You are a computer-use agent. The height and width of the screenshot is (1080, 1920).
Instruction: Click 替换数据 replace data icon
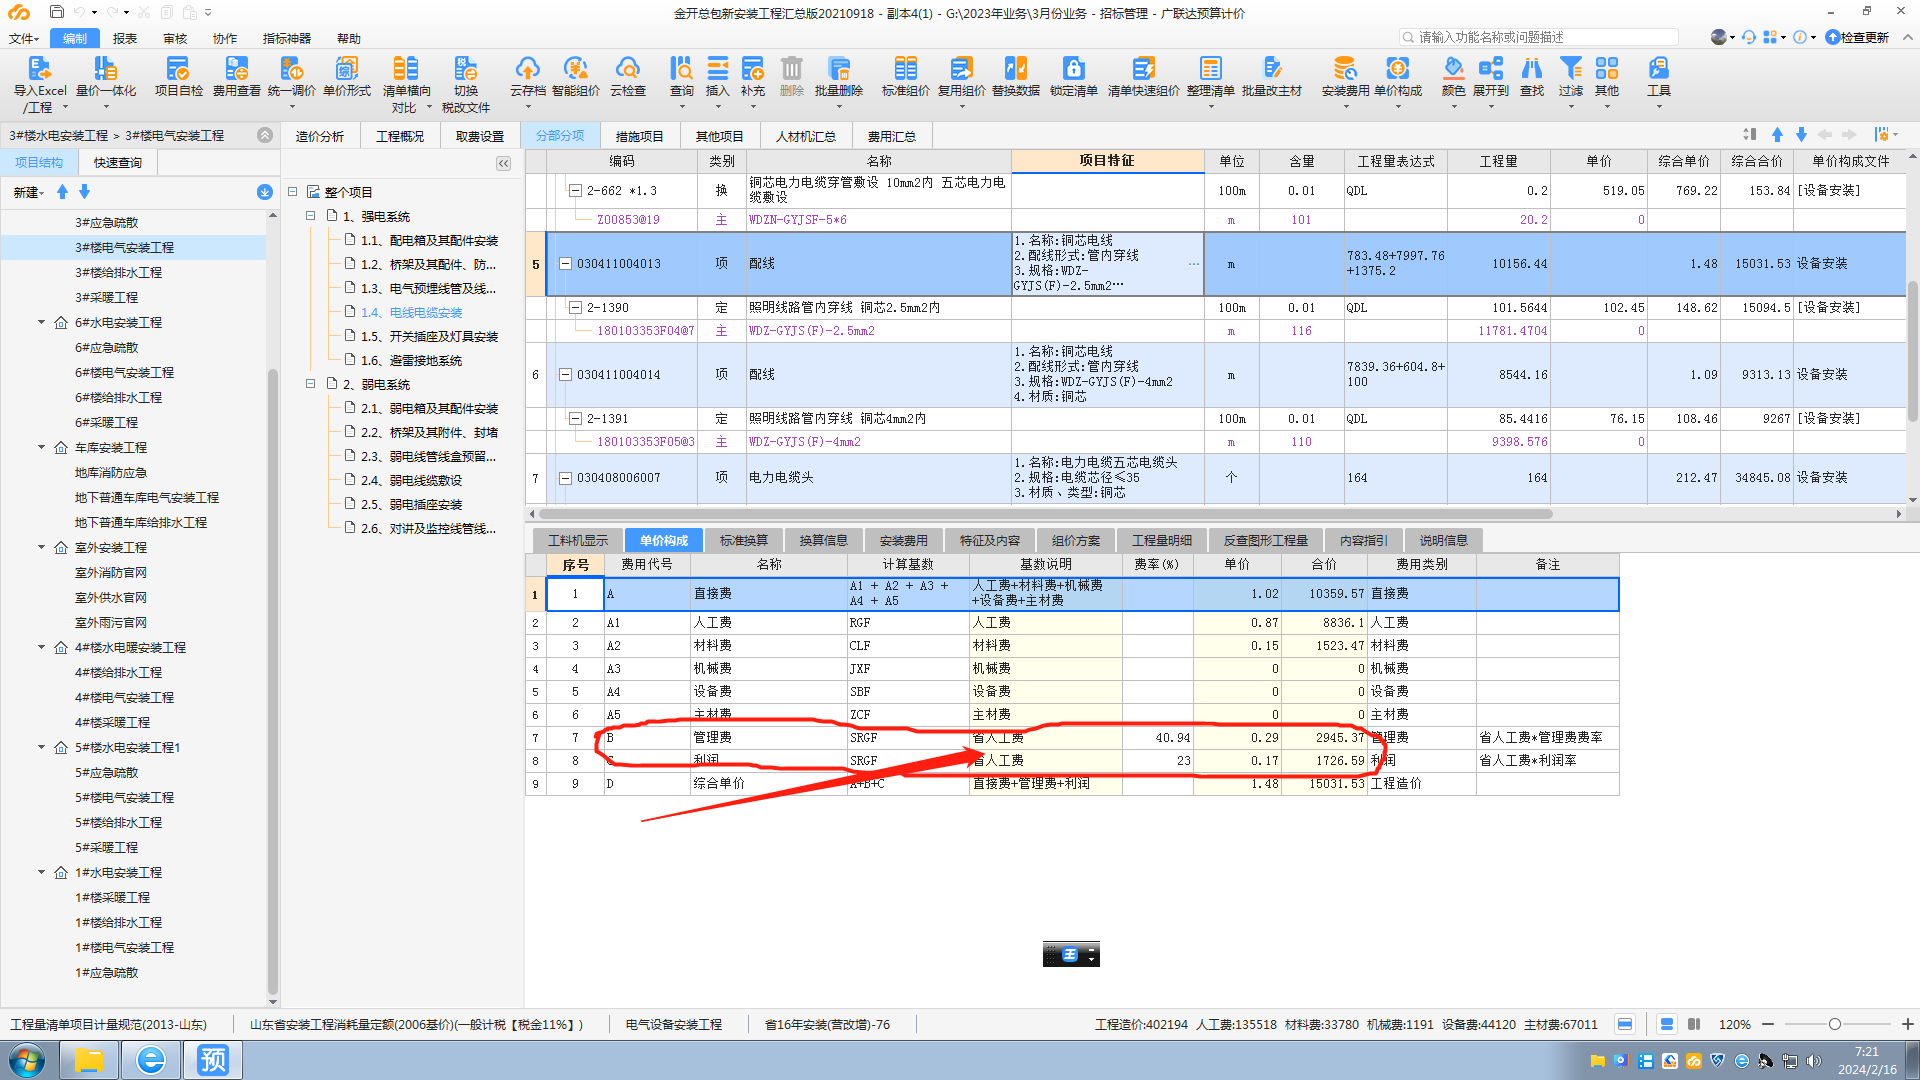point(1015,69)
